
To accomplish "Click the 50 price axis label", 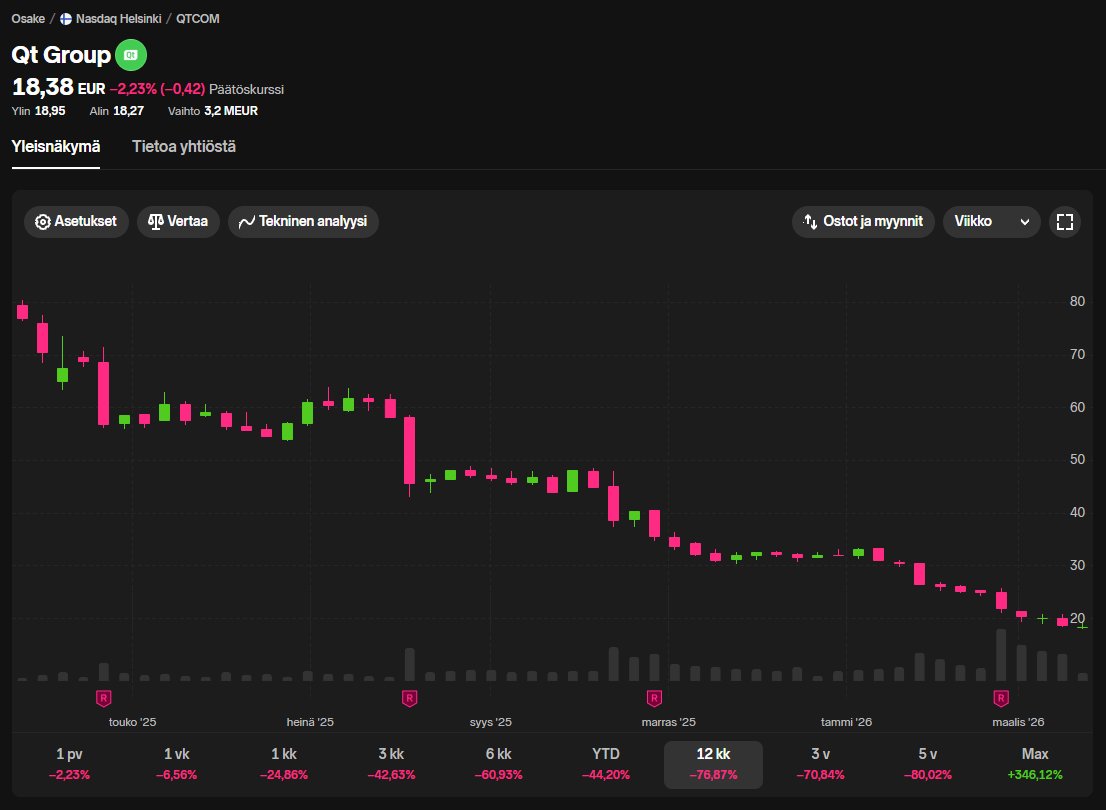I will 1077,459.
